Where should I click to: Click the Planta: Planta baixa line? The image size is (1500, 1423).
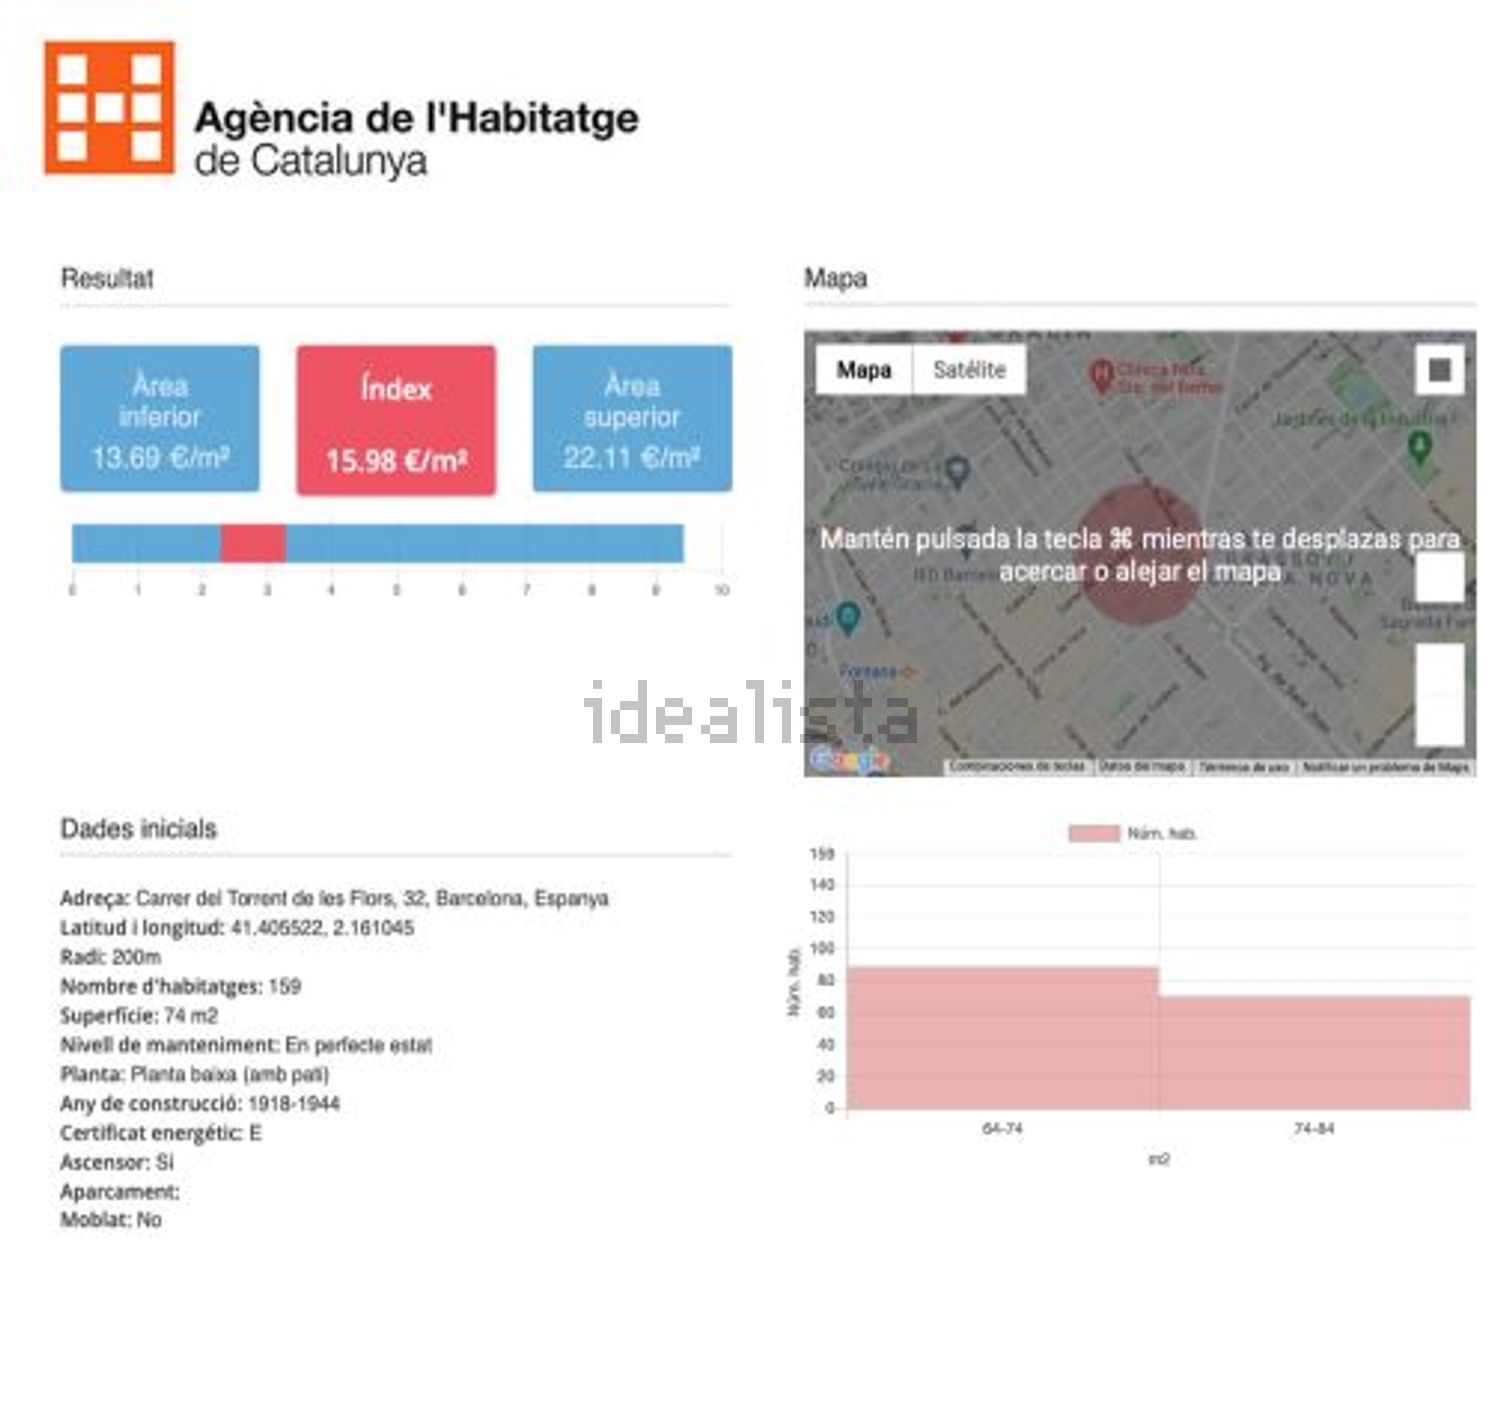pyautogui.click(x=194, y=1074)
